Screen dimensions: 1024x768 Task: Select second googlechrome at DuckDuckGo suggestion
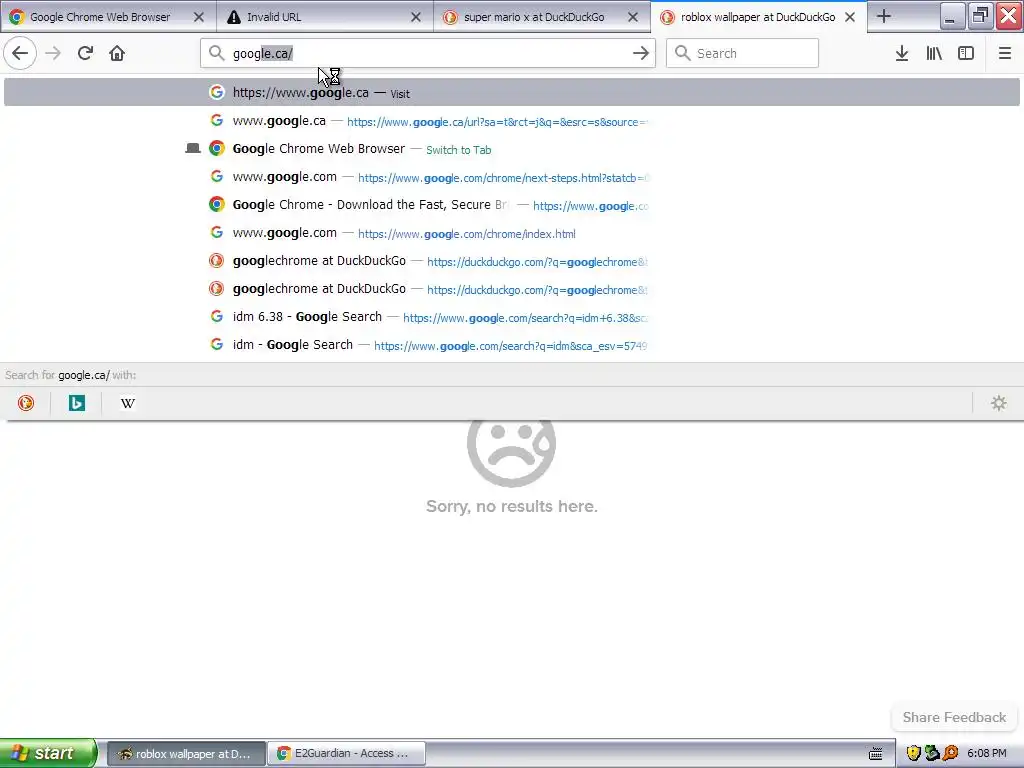[x=512, y=289]
